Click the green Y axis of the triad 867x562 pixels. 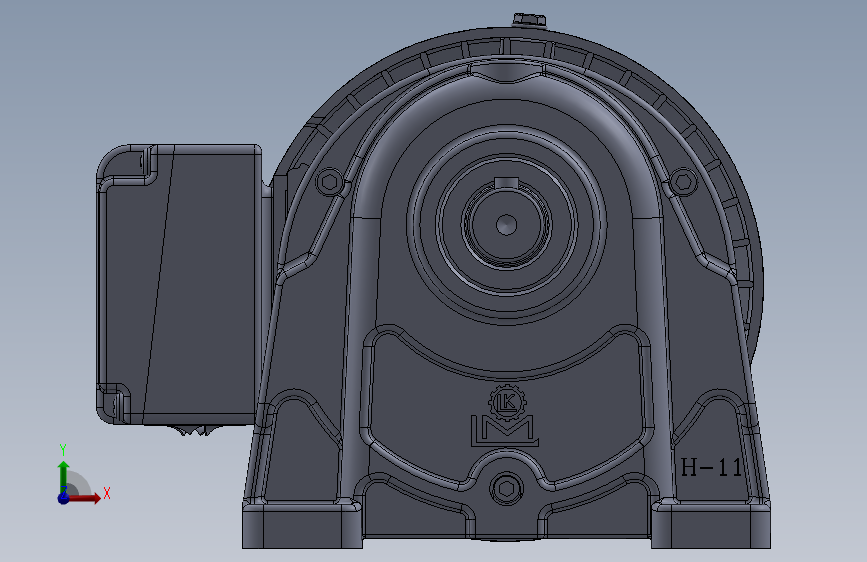[64, 477]
